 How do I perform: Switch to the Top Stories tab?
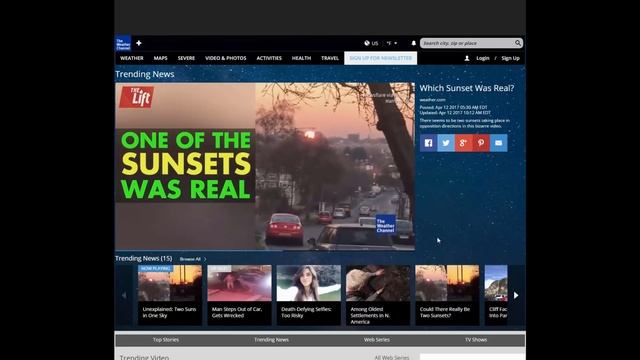[166, 340]
